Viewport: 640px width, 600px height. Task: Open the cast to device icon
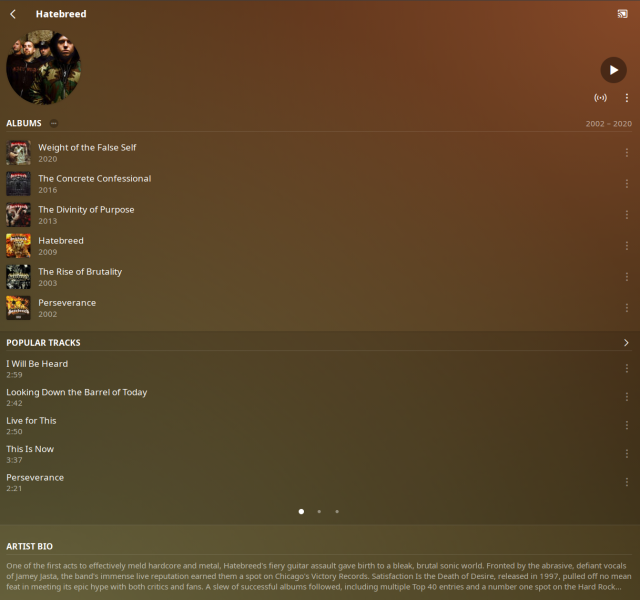click(622, 14)
